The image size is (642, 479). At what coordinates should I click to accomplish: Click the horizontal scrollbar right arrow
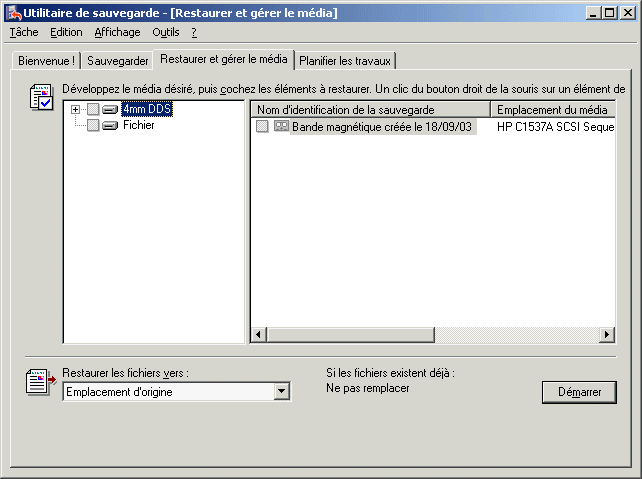607,335
